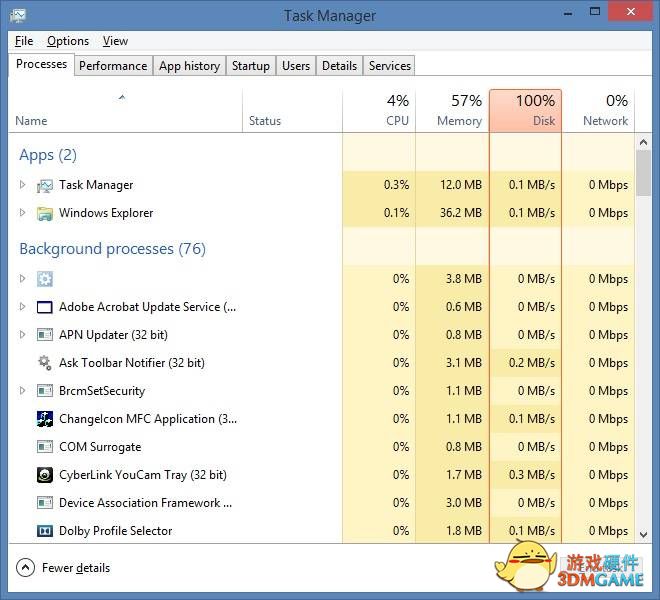Click the Device Association Framework icon
The width and height of the screenshot is (660, 600).
click(x=45, y=503)
